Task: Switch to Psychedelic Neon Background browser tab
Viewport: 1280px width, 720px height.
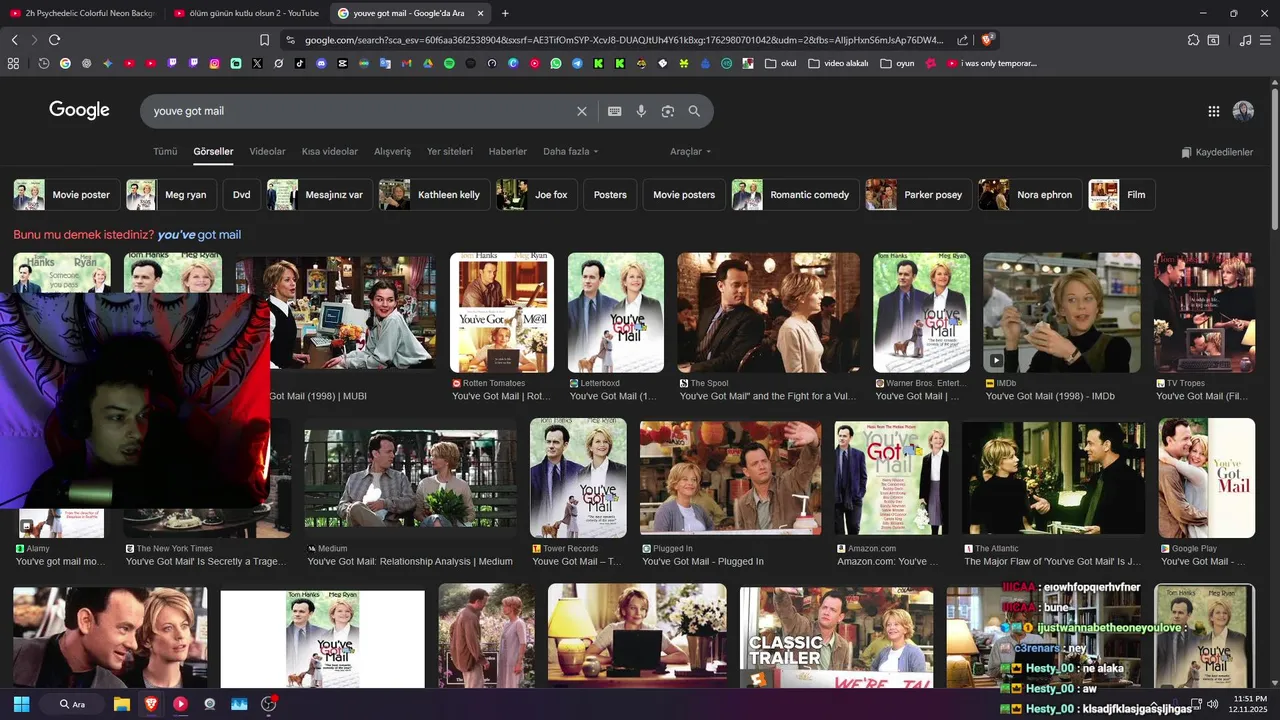Action: click(x=82, y=13)
